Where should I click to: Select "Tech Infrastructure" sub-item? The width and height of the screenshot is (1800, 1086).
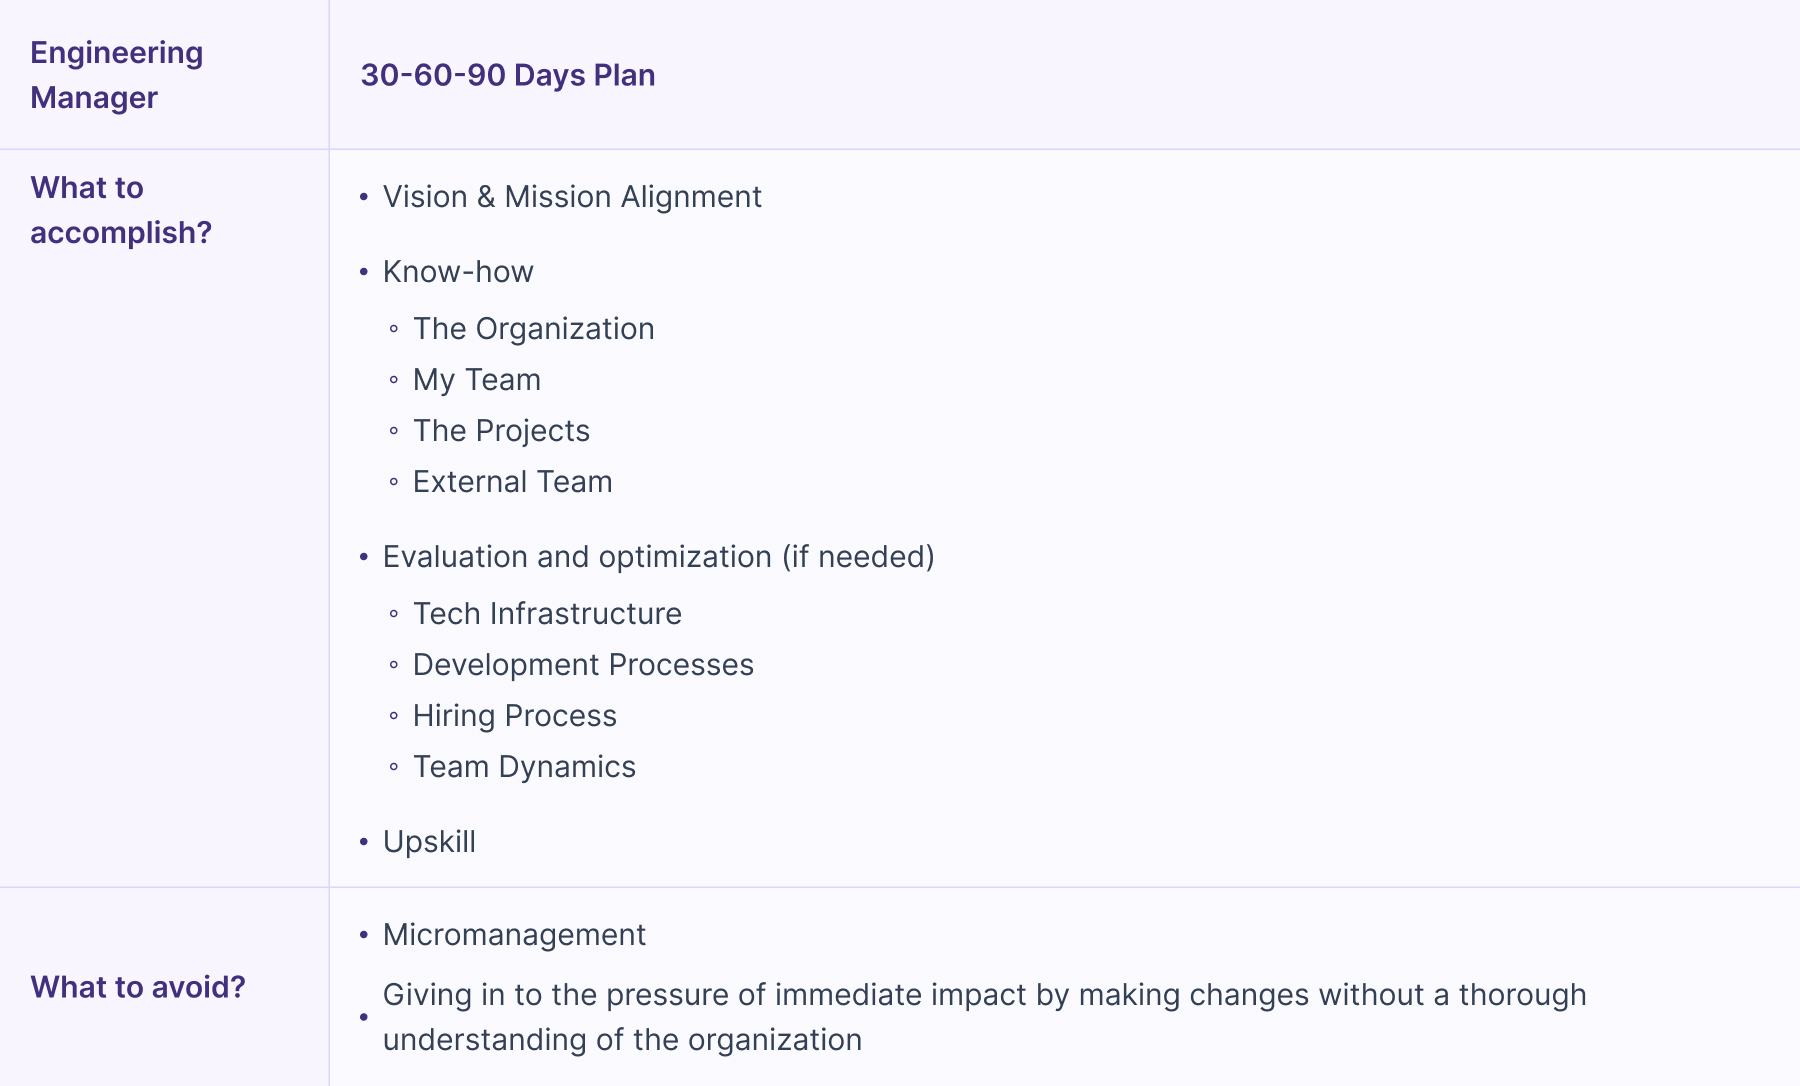pos(547,614)
